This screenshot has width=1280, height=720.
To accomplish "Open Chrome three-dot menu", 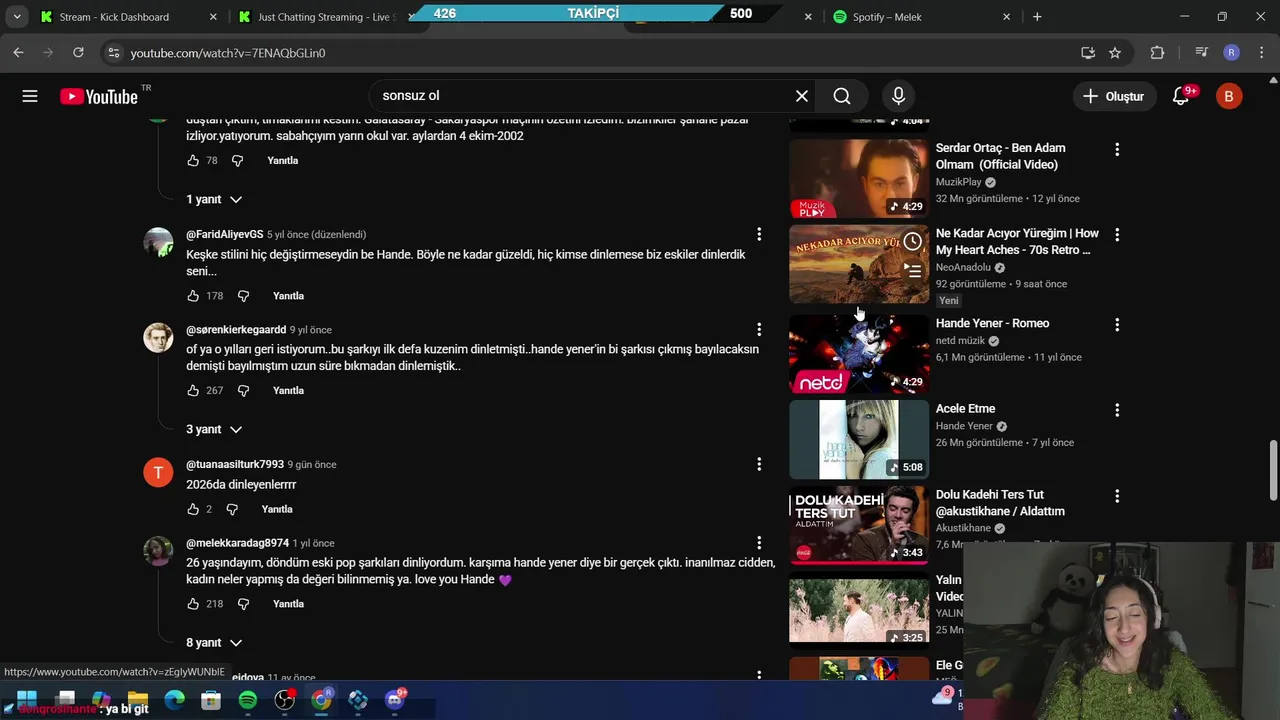I will (x=1260, y=53).
